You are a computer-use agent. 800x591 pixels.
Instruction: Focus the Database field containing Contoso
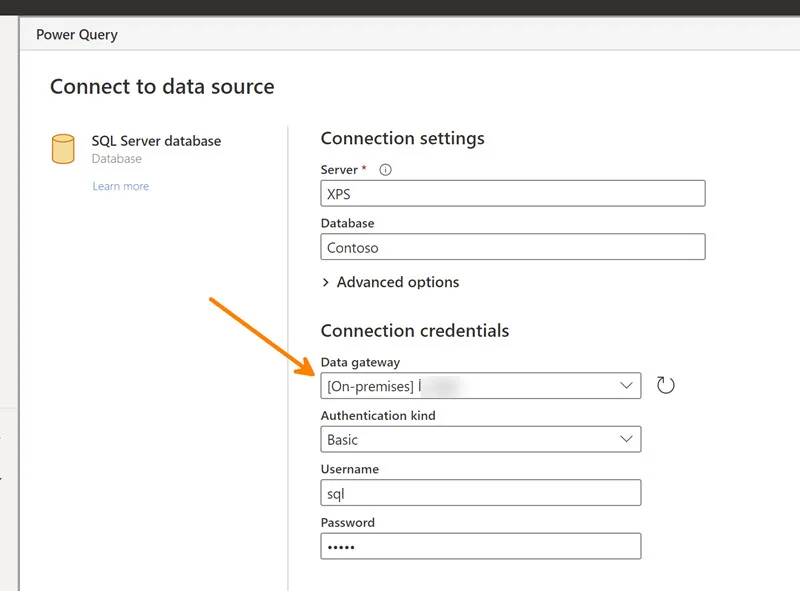513,247
